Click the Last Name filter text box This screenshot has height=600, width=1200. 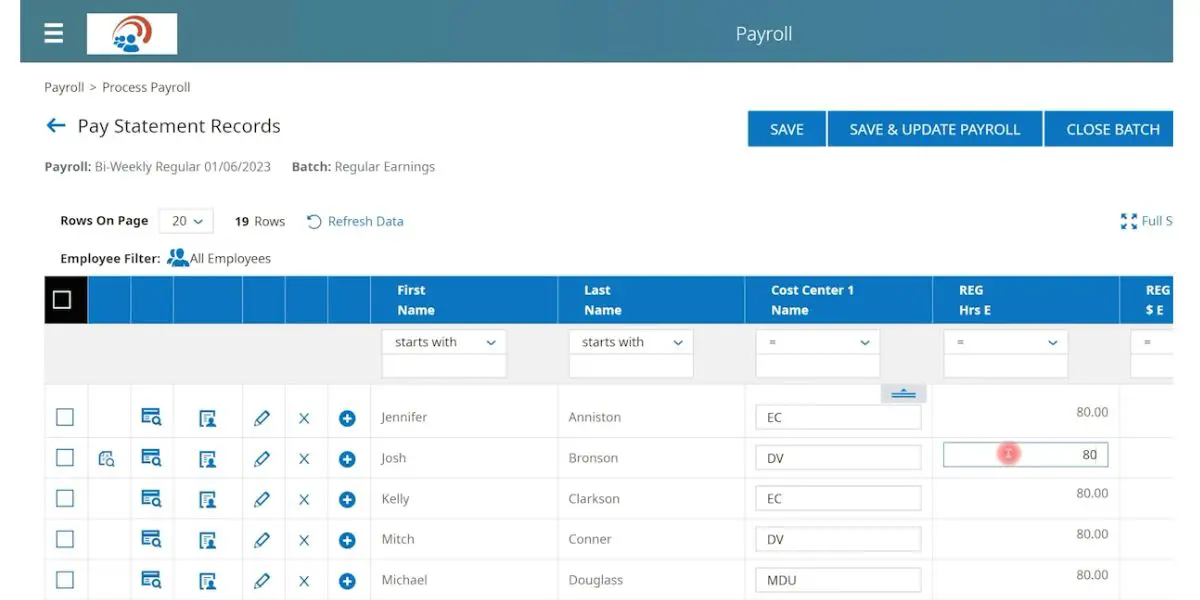[631, 367]
